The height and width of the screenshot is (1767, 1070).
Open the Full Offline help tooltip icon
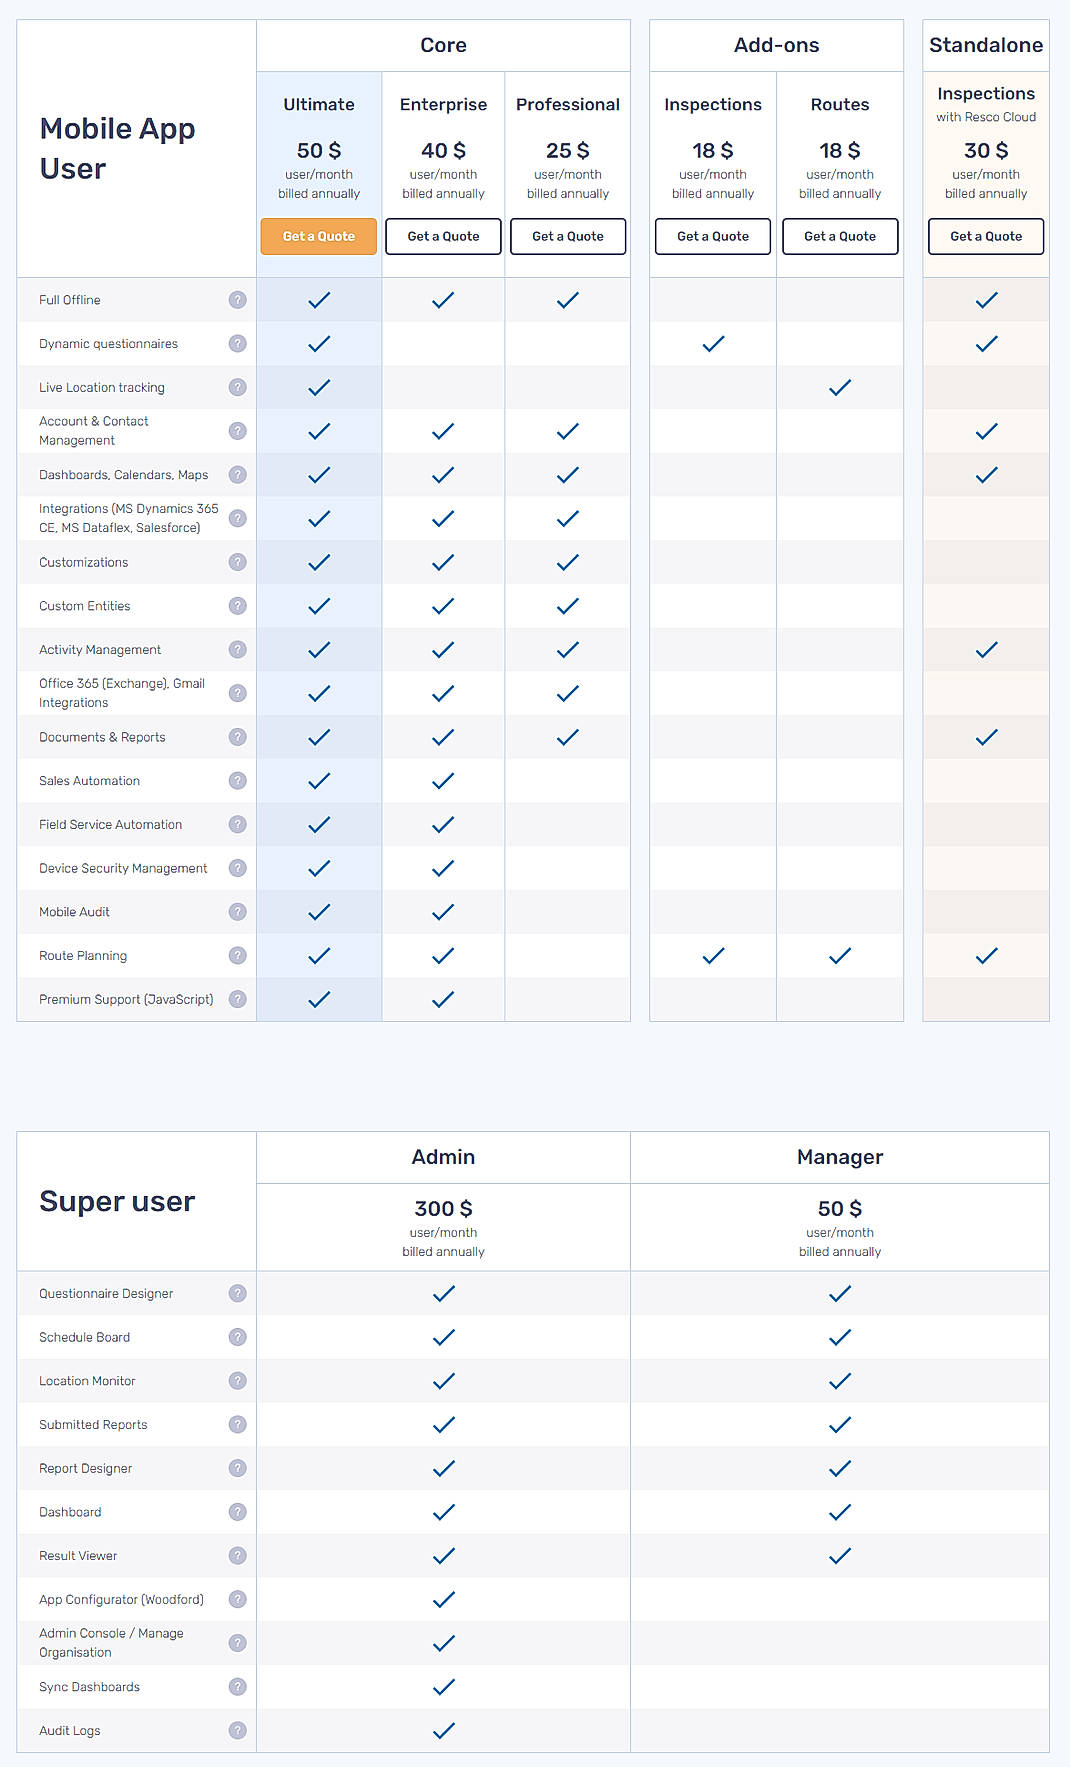tap(237, 299)
